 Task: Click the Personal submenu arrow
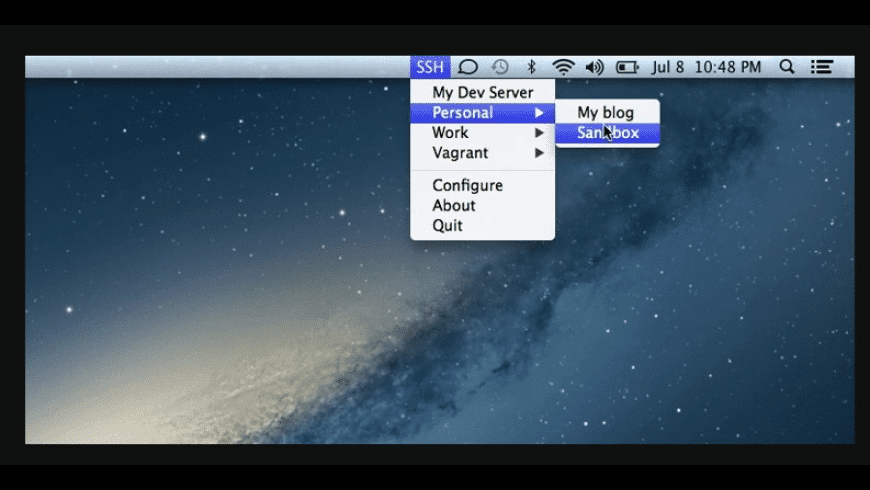[x=539, y=113]
